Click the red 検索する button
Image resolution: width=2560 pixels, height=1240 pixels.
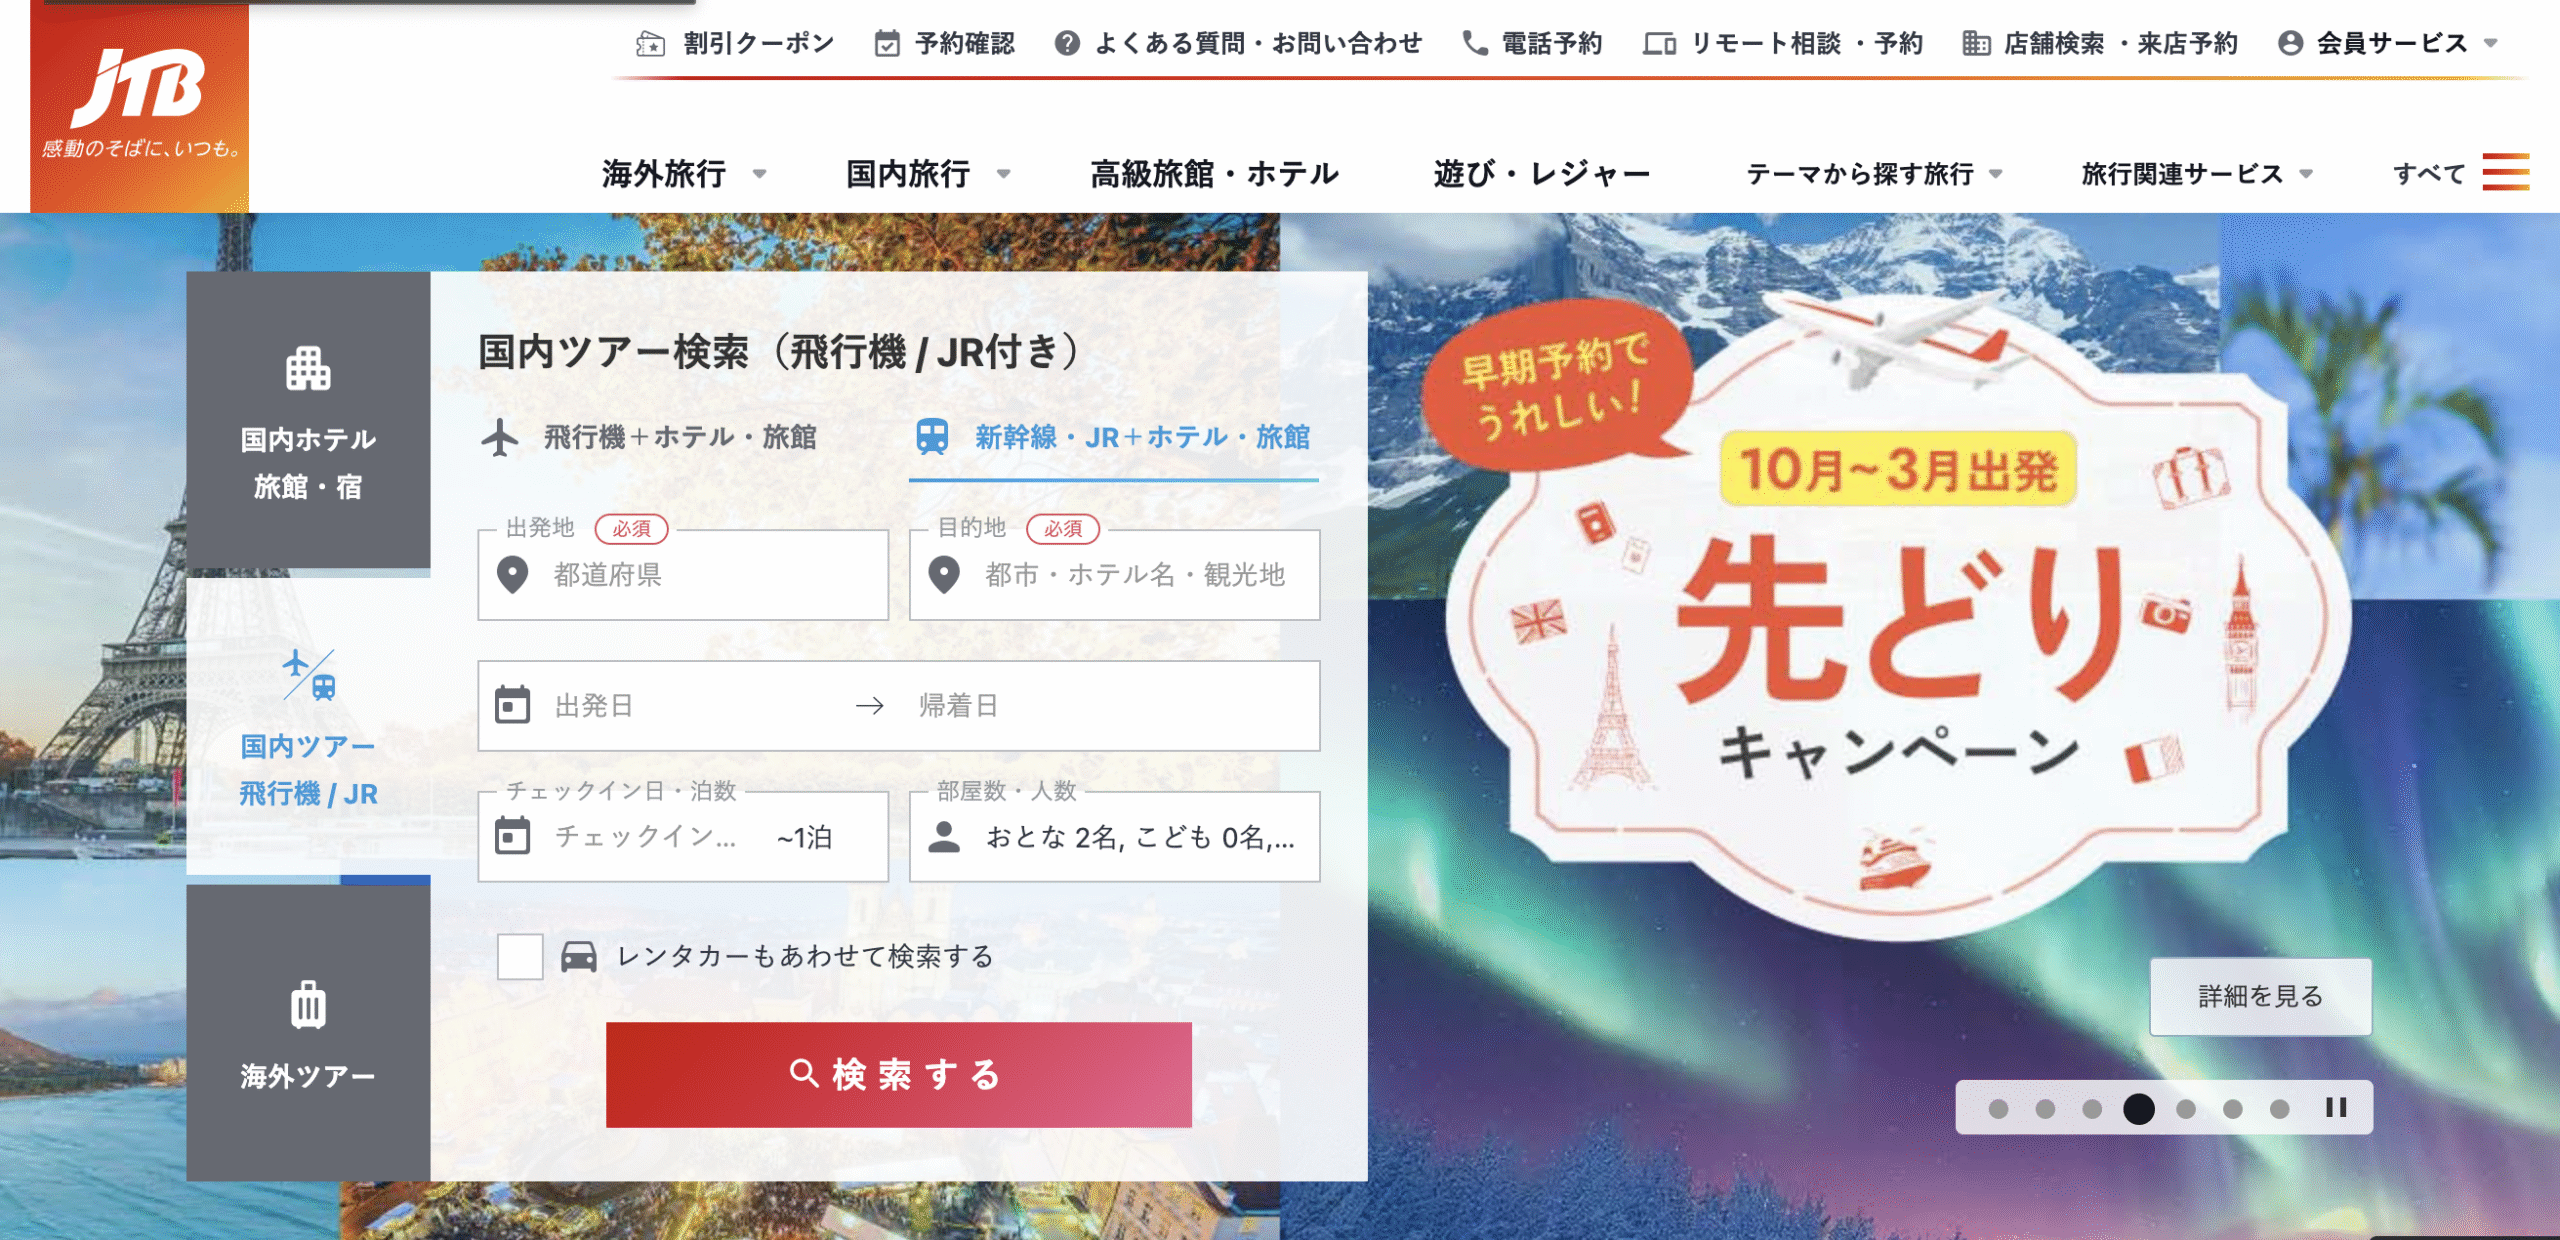coord(898,1075)
